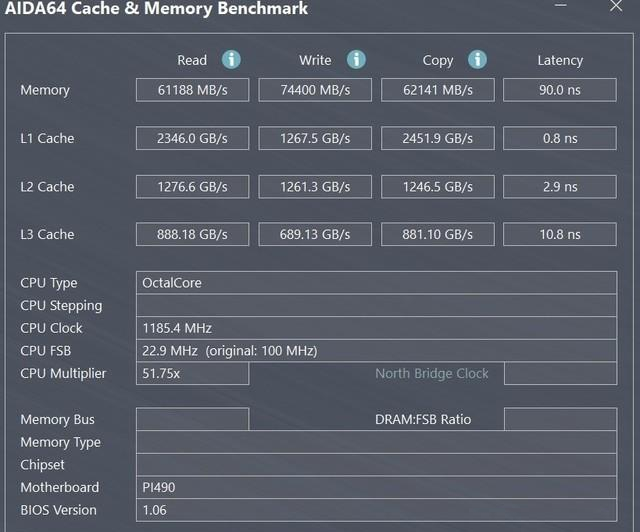Viewport: 640px width, 532px height.
Task: Click the empty North Bridge Clock field
Action: 560,373
